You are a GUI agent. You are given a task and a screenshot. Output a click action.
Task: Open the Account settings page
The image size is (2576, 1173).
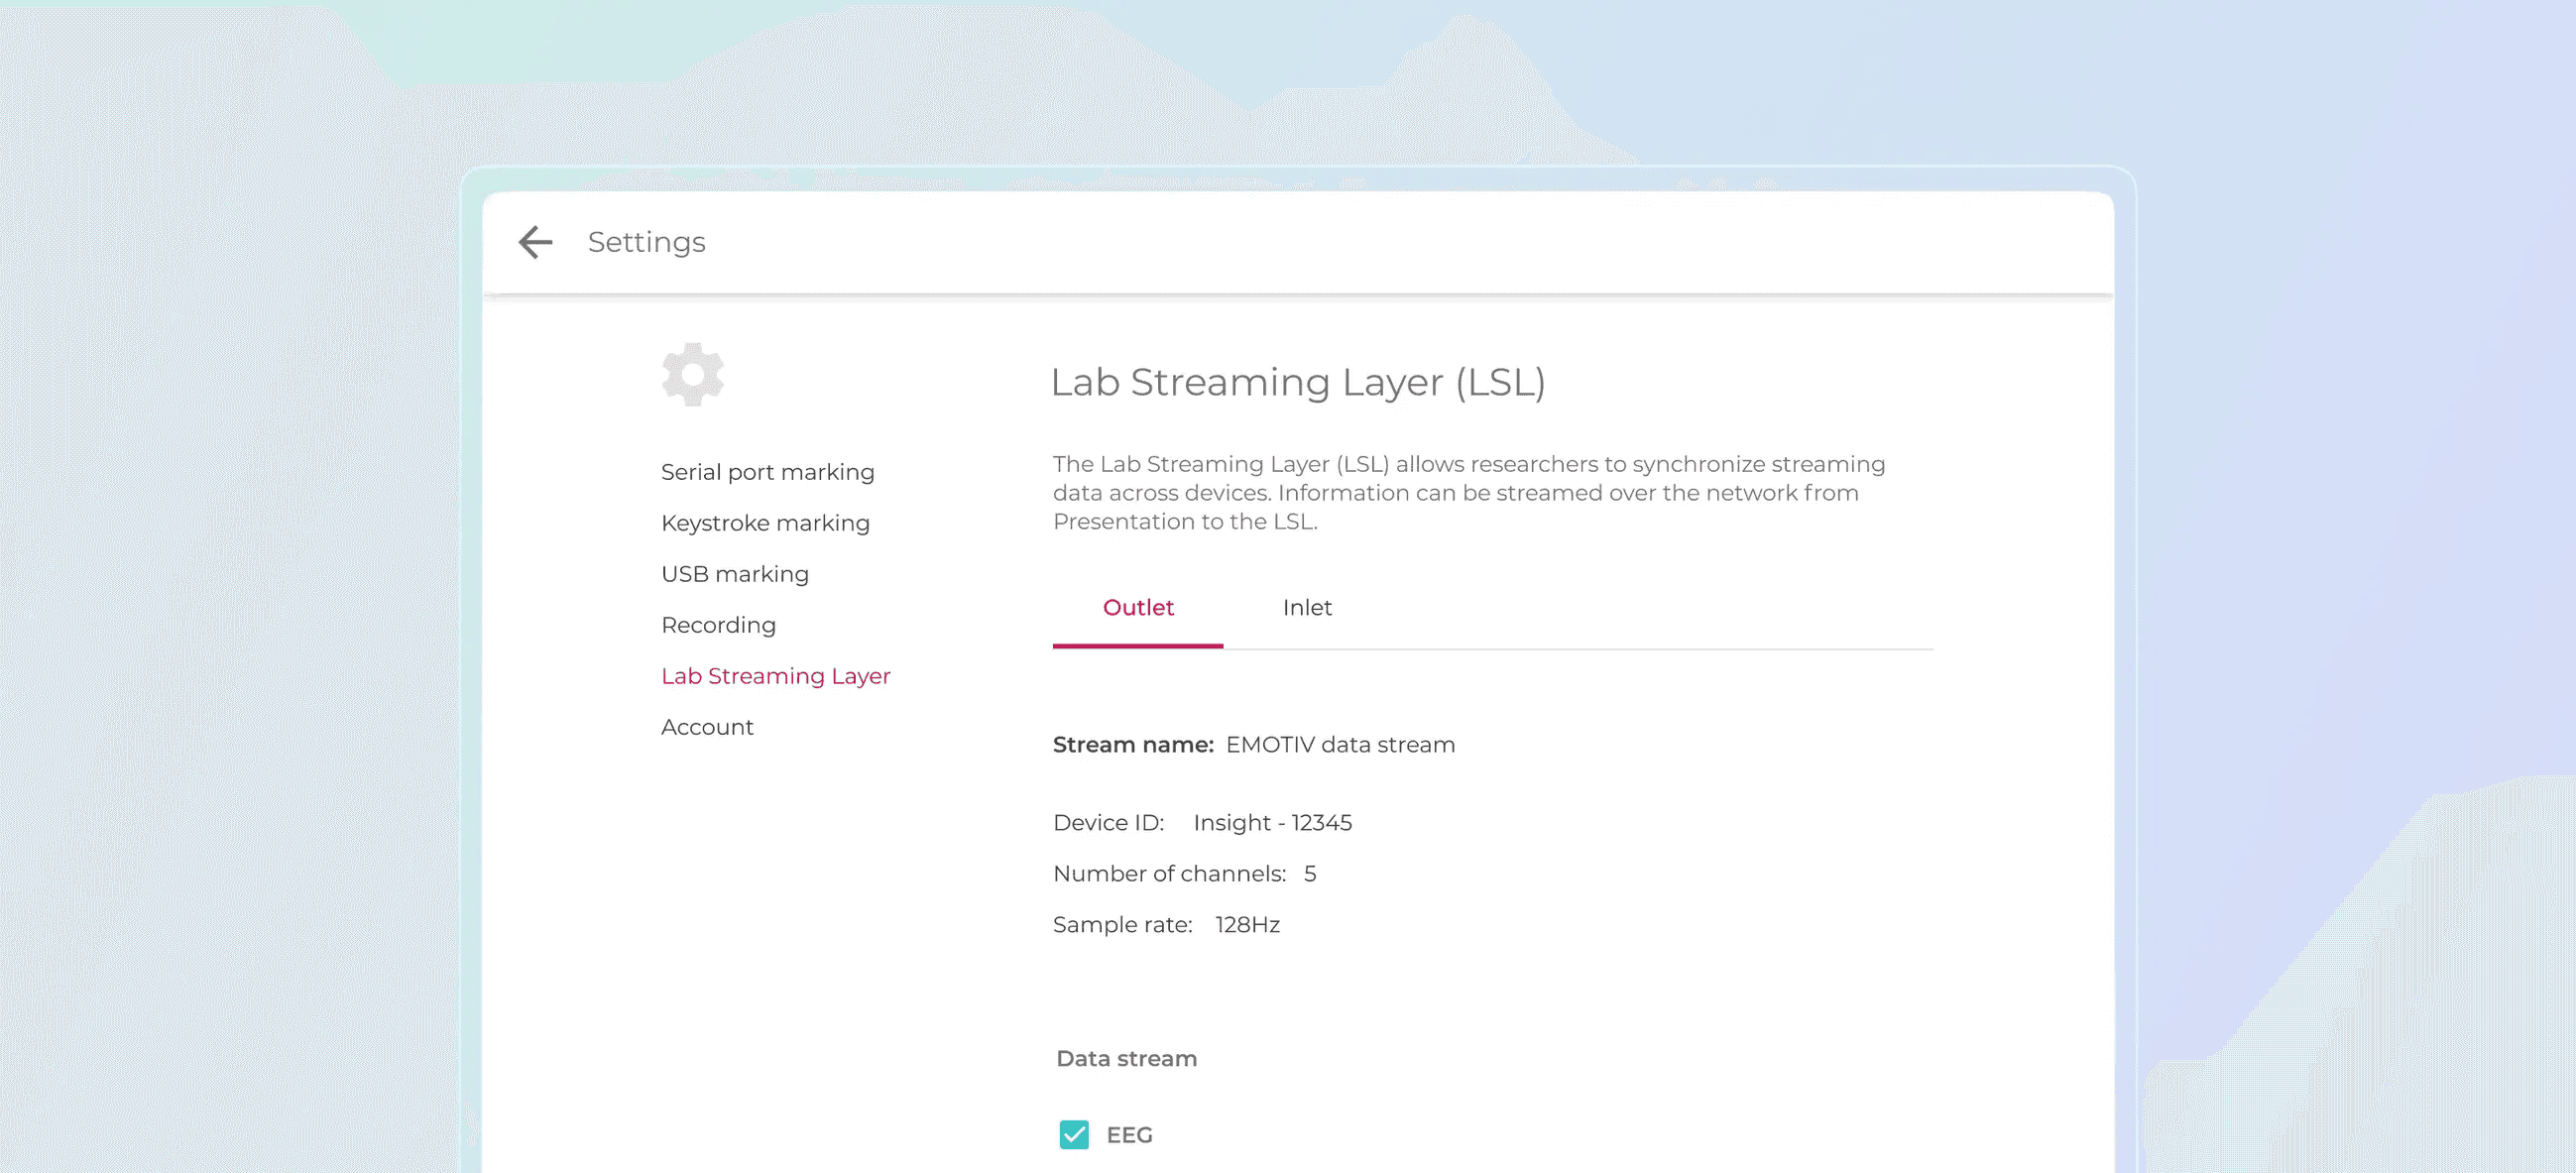pos(707,727)
